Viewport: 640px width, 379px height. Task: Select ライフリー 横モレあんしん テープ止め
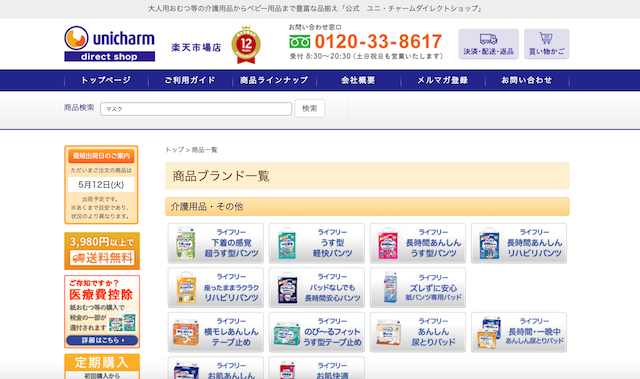[216, 332]
